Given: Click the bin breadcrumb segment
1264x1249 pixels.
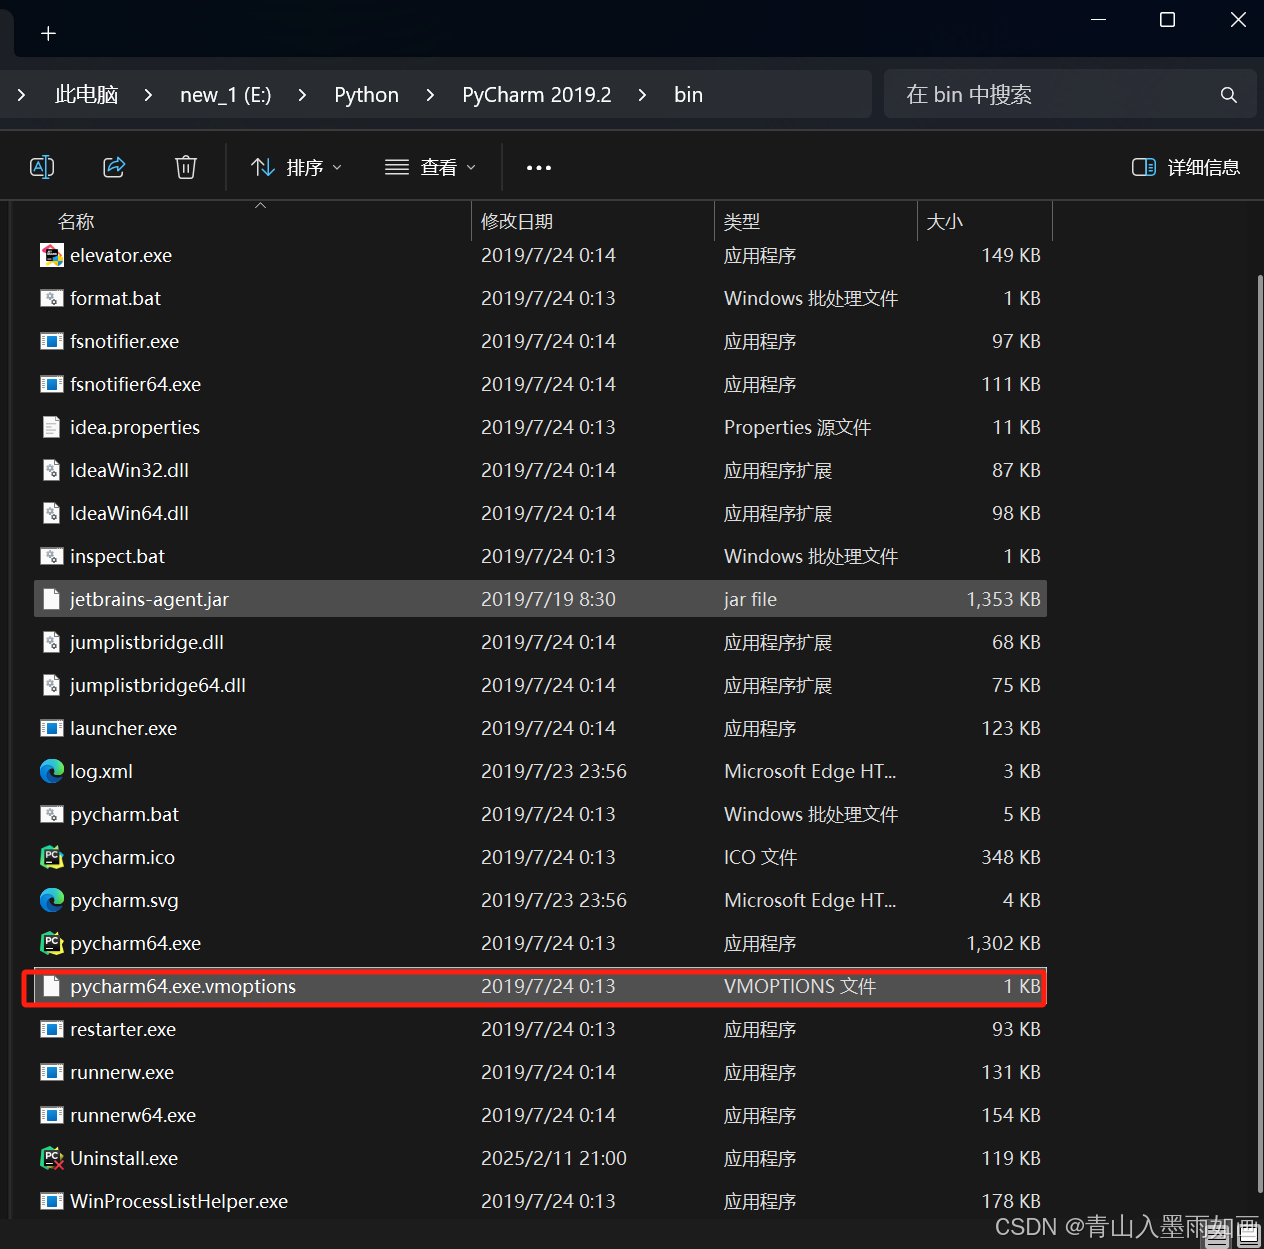Looking at the screenshot, I should (688, 95).
